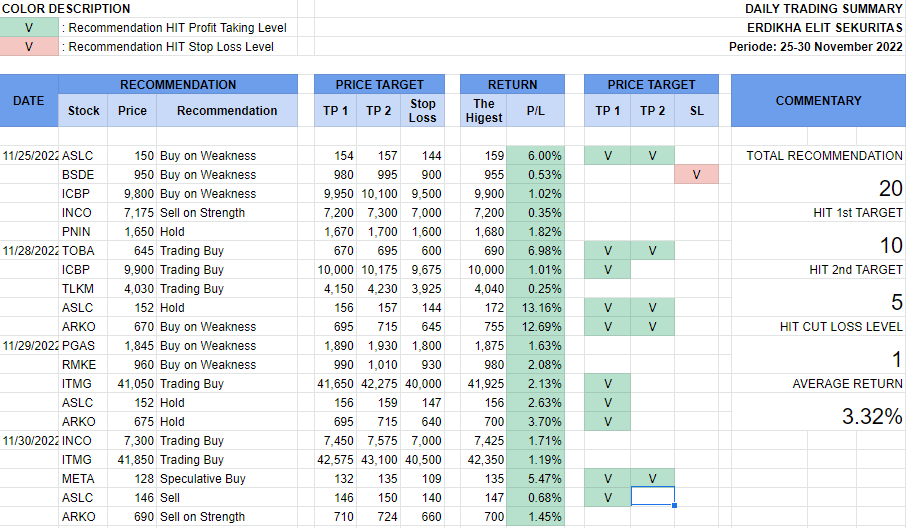Click the COMMENTARY header cell

point(818,101)
